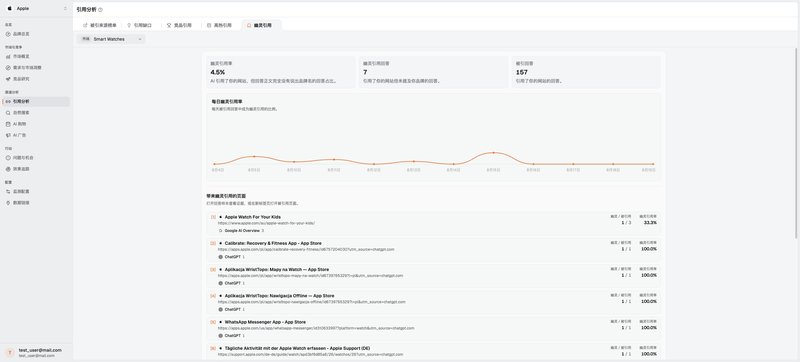Image resolution: width=800 pixels, height=362 pixels.
Task: Click ChatGPT icon under Calibrate row
Action: pos(220,257)
